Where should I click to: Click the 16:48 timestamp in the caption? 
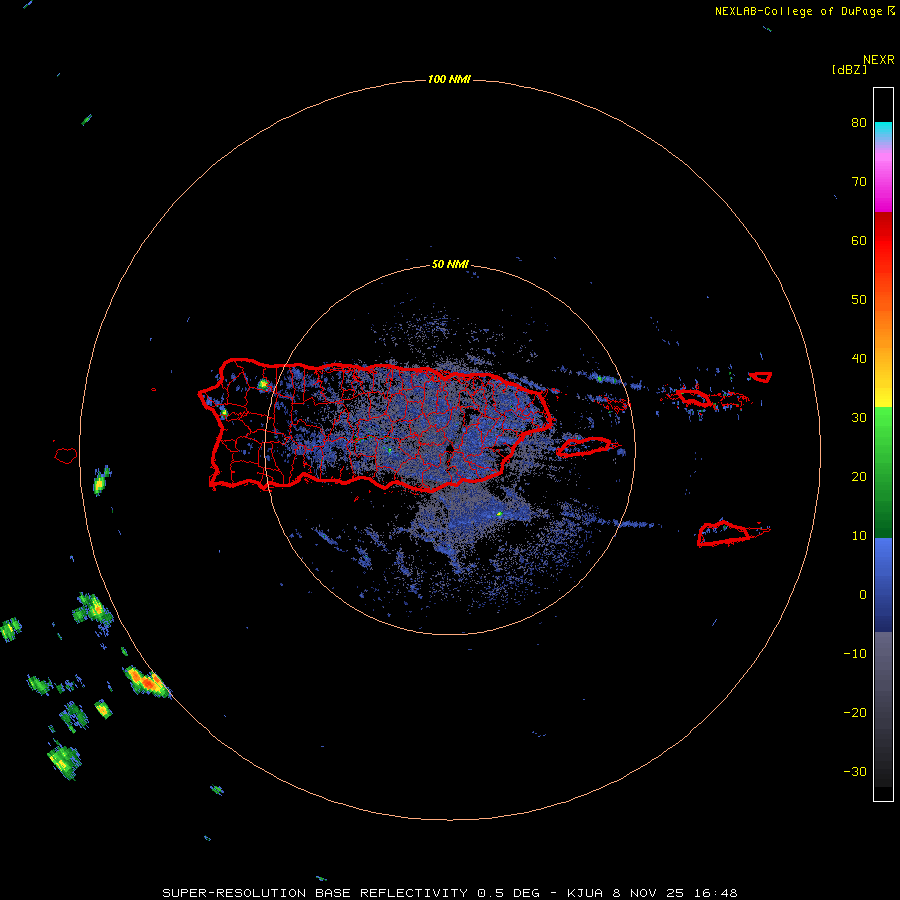[715, 893]
